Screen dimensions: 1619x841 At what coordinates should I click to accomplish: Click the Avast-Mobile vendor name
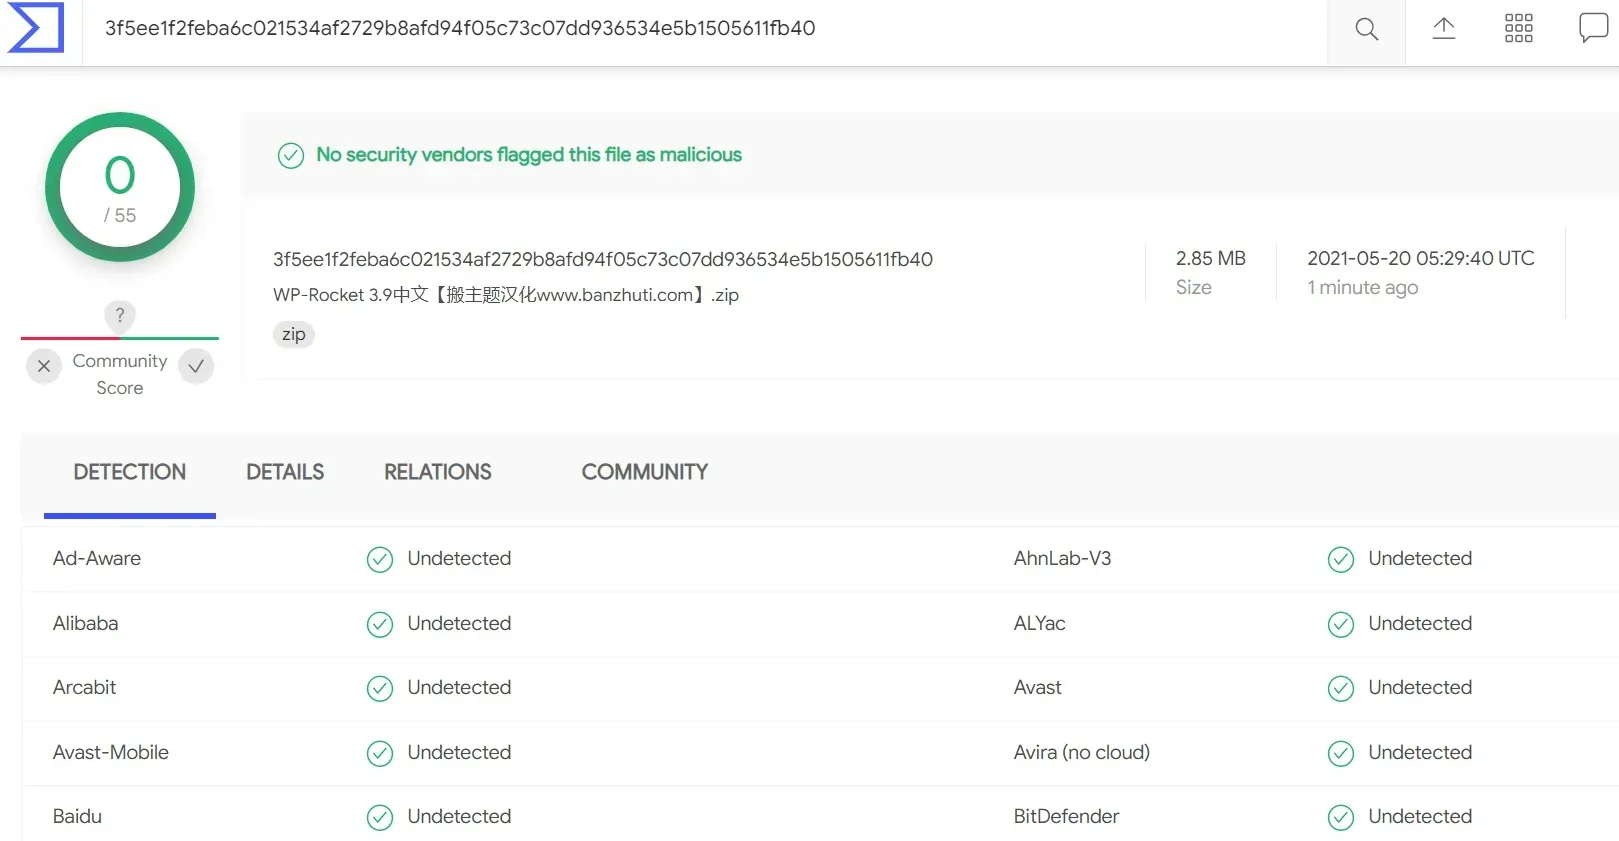(x=111, y=752)
